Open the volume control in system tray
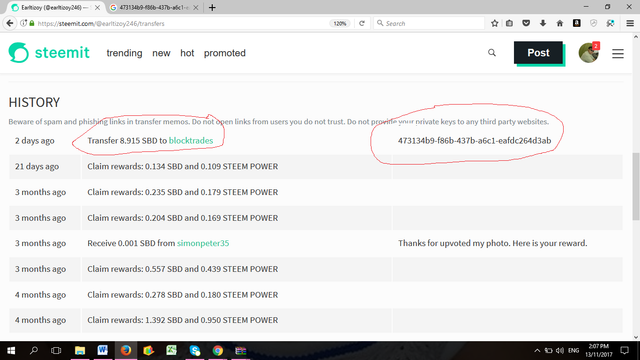The image size is (640, 360). (x=560, y=351)
